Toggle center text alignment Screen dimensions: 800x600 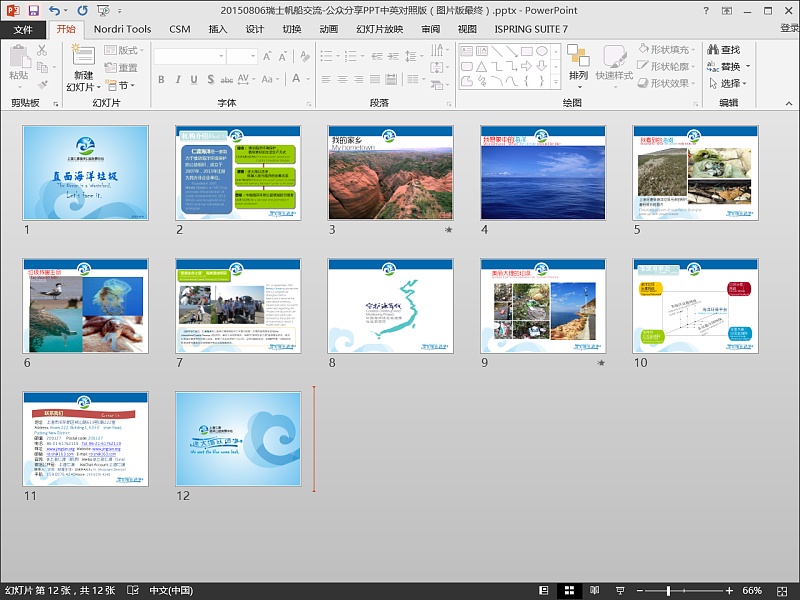click(x=342, y=79)
